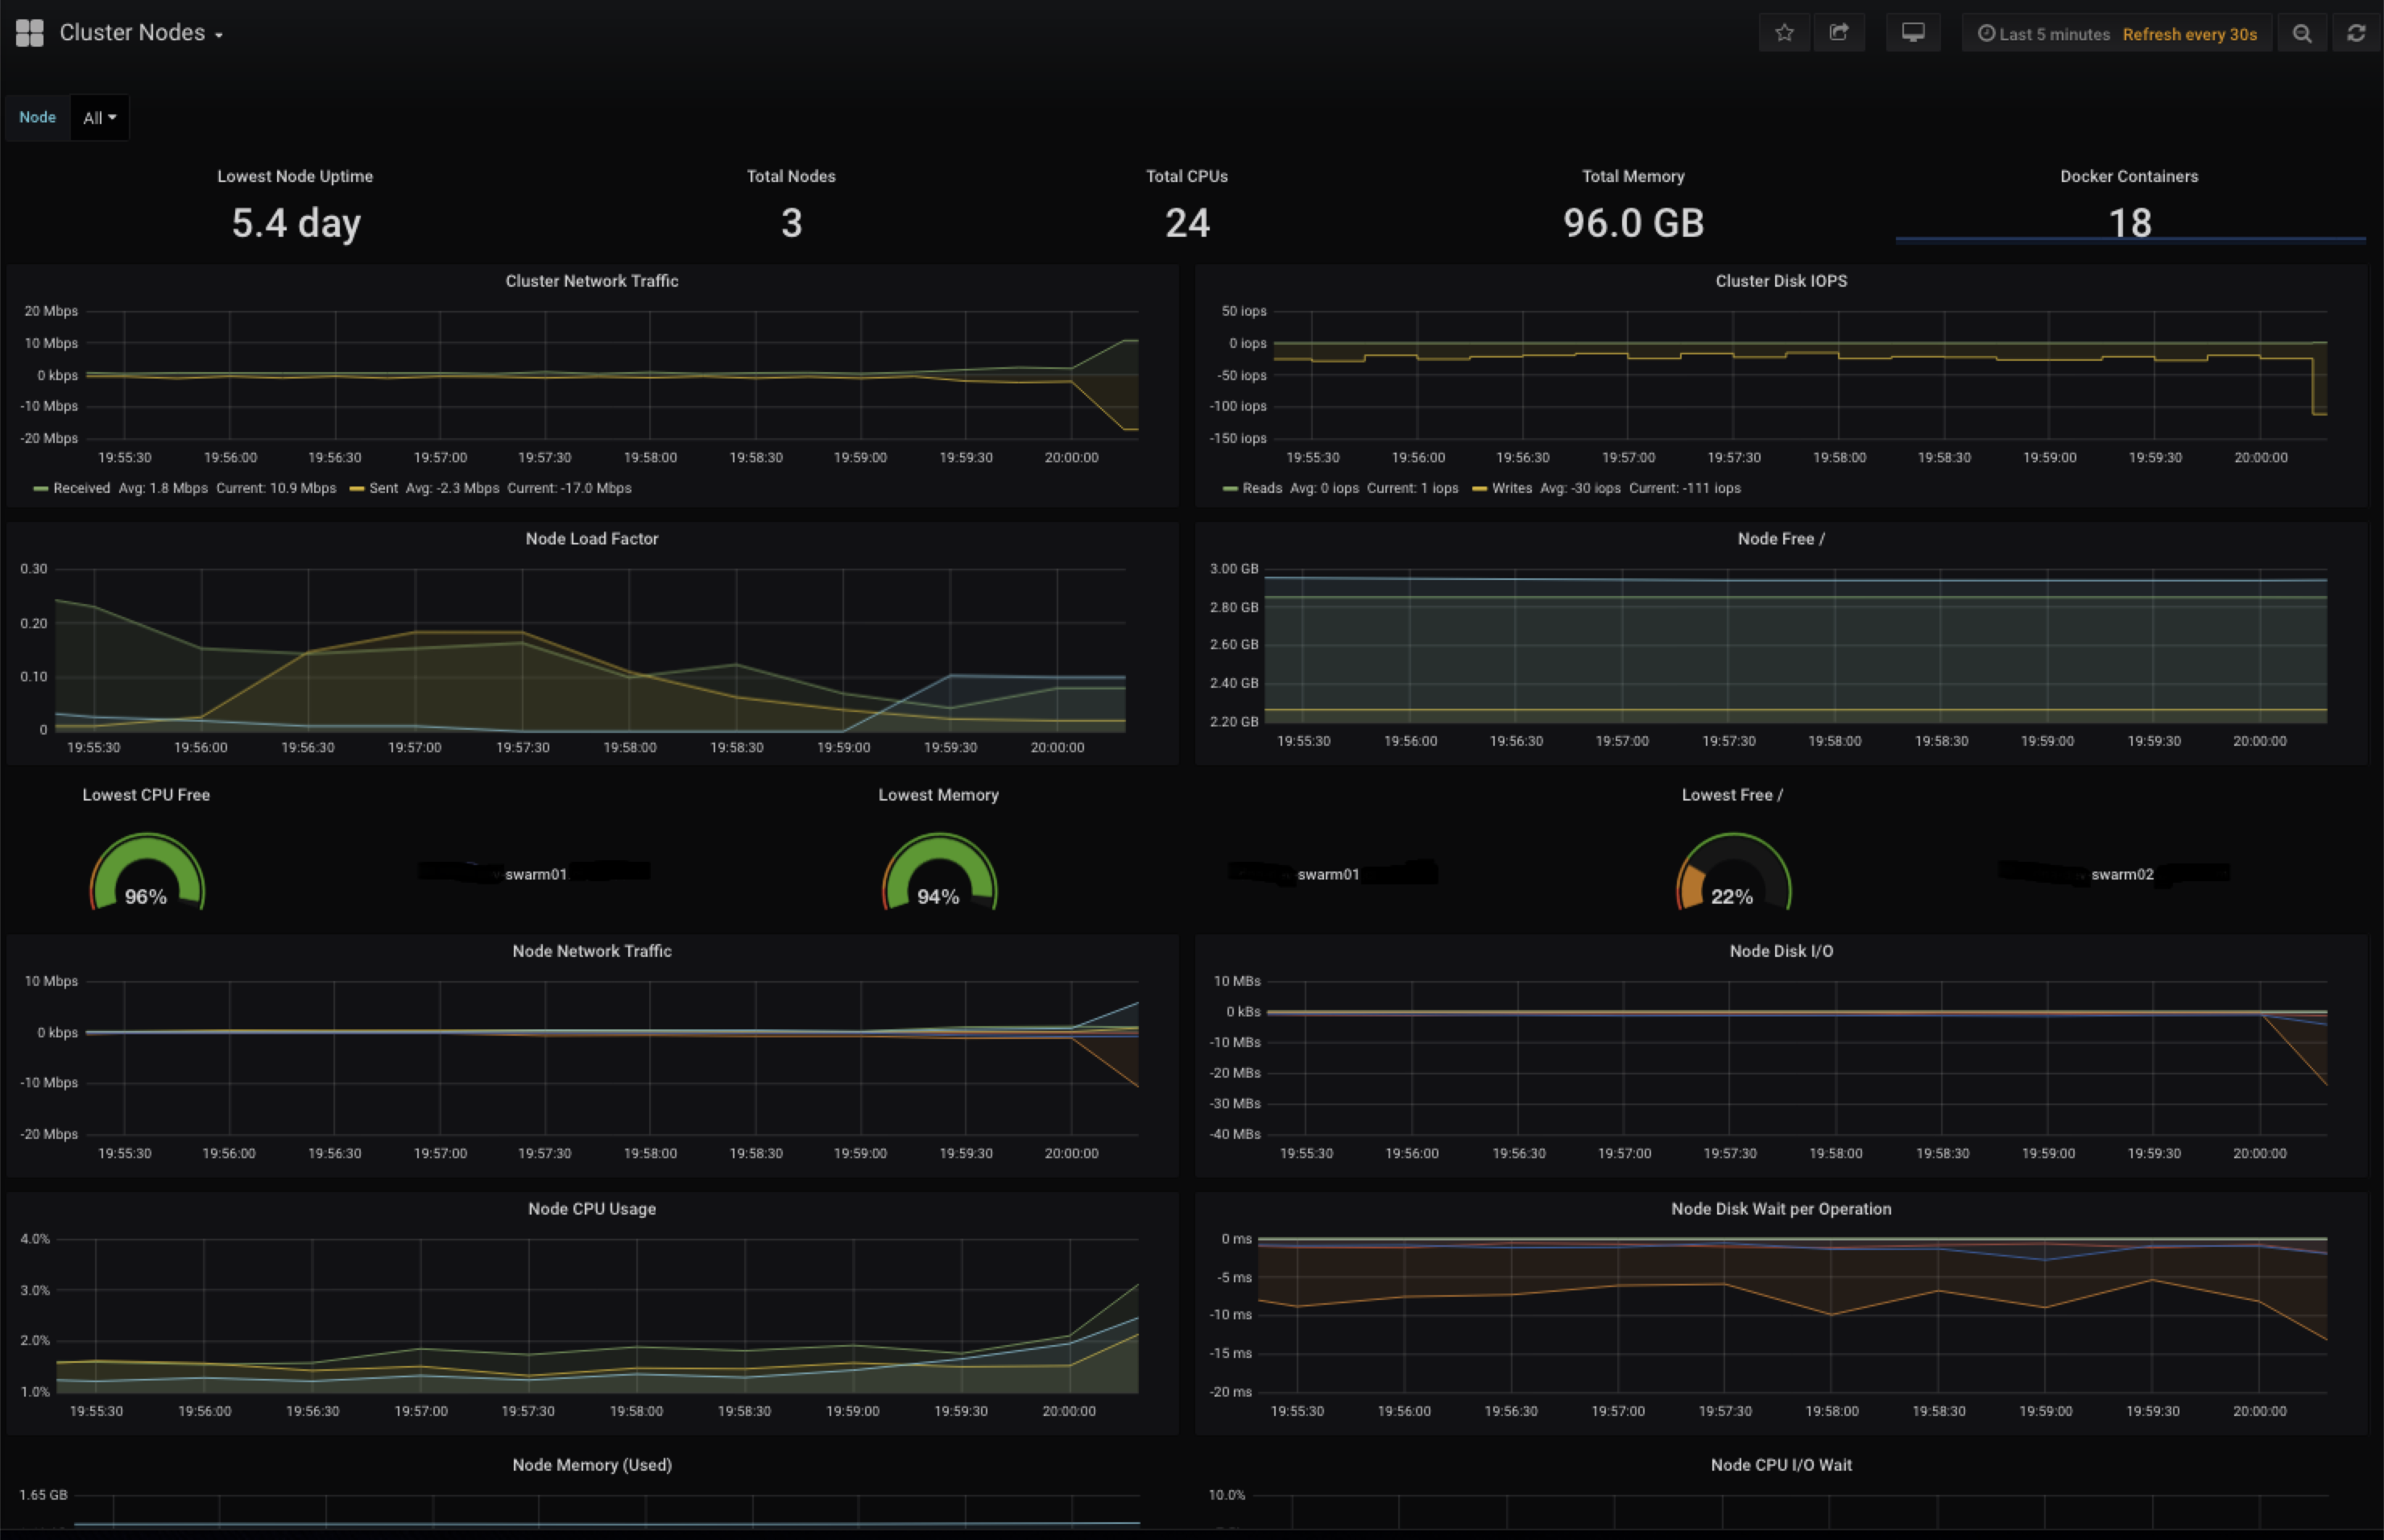Toggle the Reads series color line in the legend

1230,489
